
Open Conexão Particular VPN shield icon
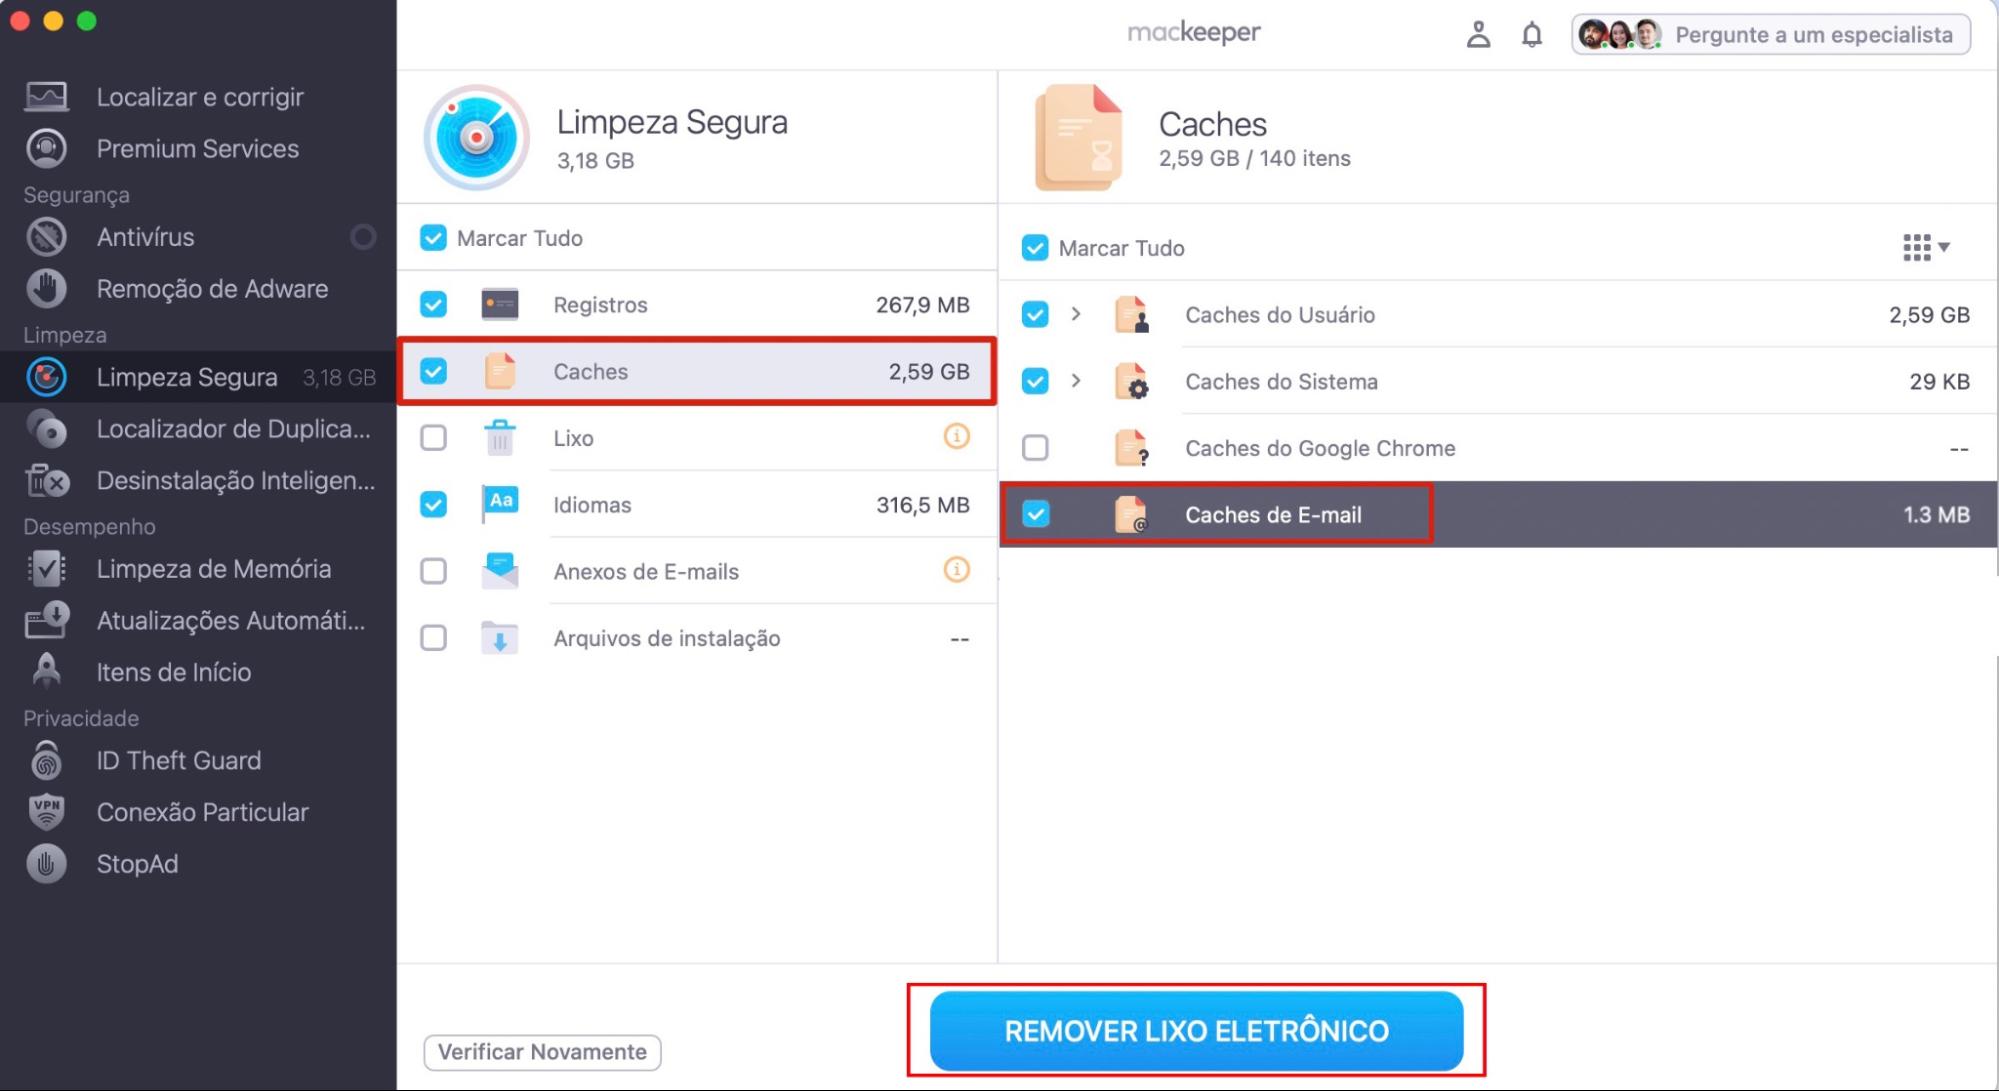[46, 812]
